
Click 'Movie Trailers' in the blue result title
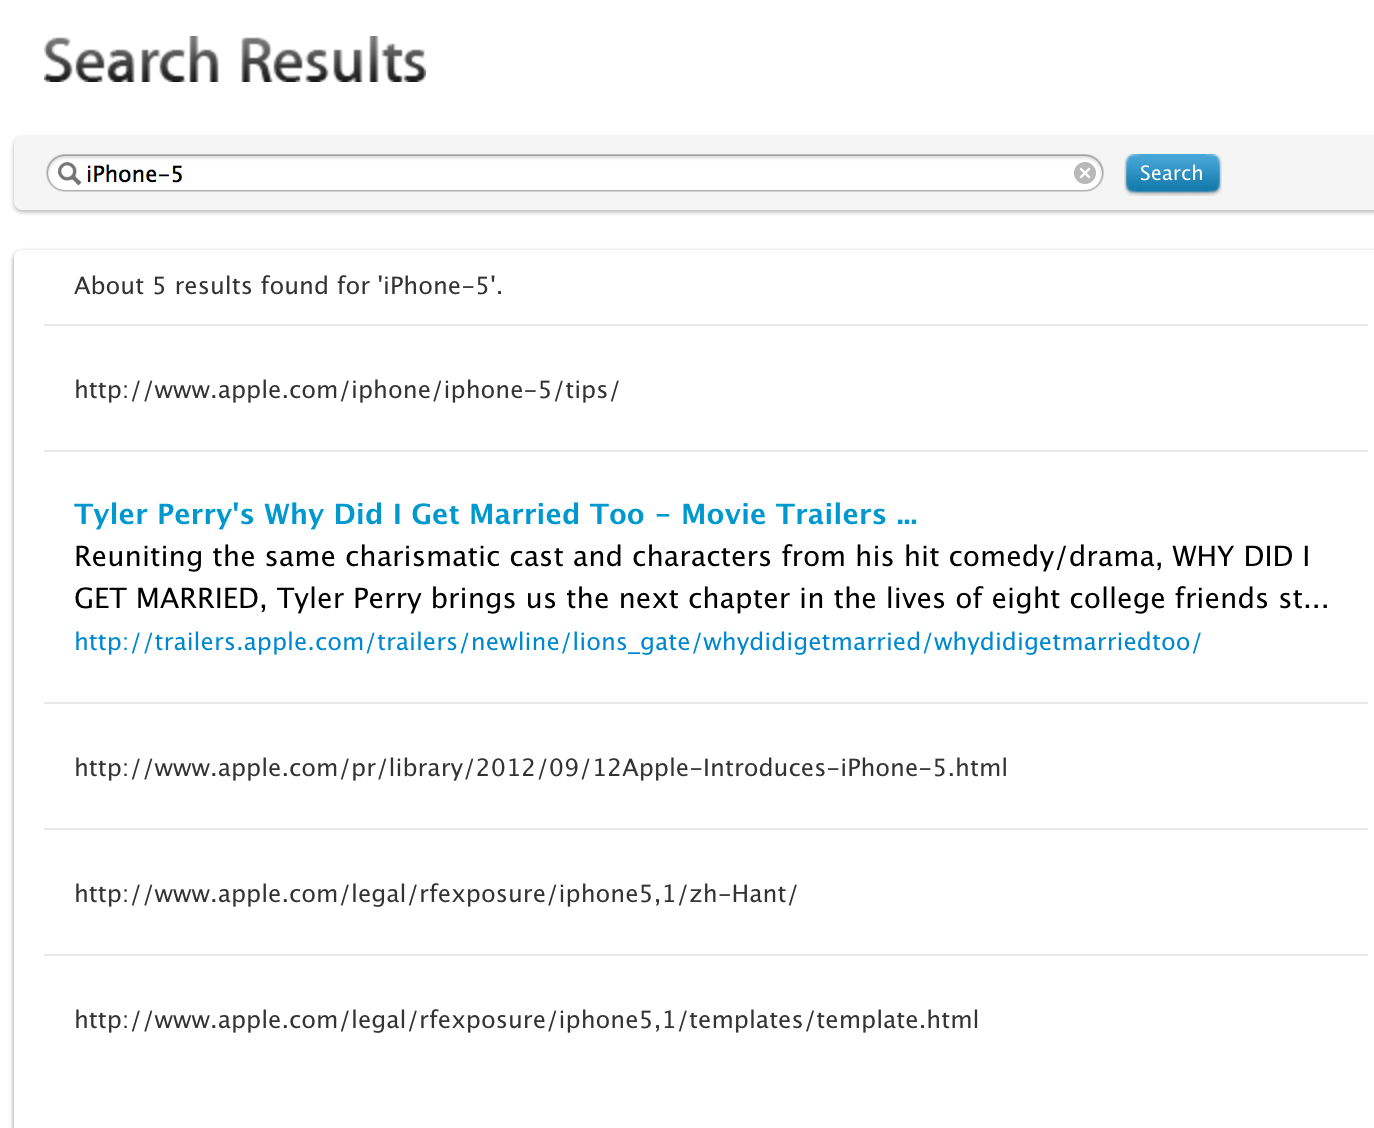pyautogui.click(x=783, y=514)
